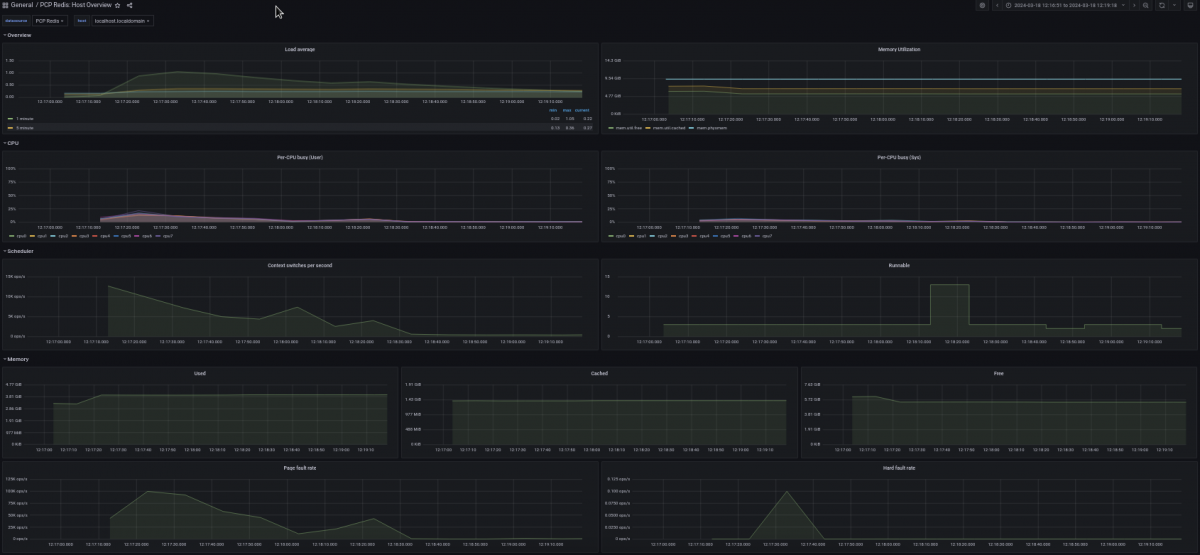This screenshot has height=555, width=1200.
Task: Open the Page fault rate panel title
Action: click(x=299, y=467)
